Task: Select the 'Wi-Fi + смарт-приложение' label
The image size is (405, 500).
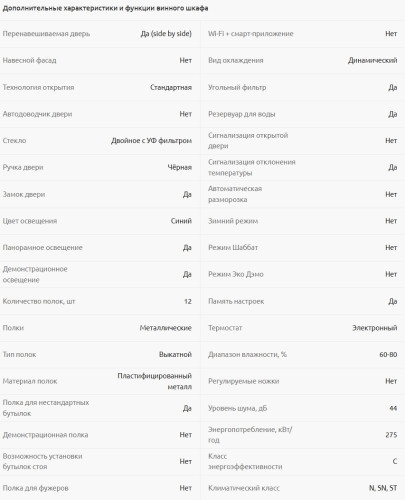Action: coord(251,34)
